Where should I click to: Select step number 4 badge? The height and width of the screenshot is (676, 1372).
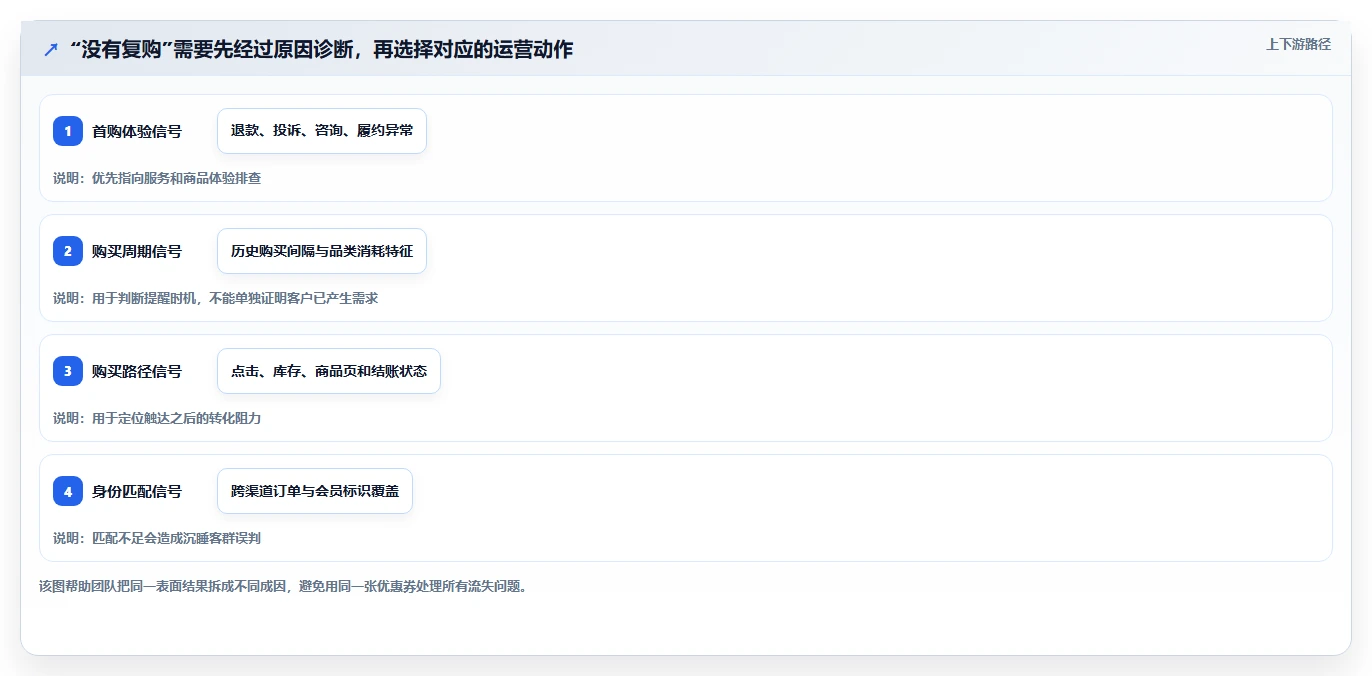[68, 491]
